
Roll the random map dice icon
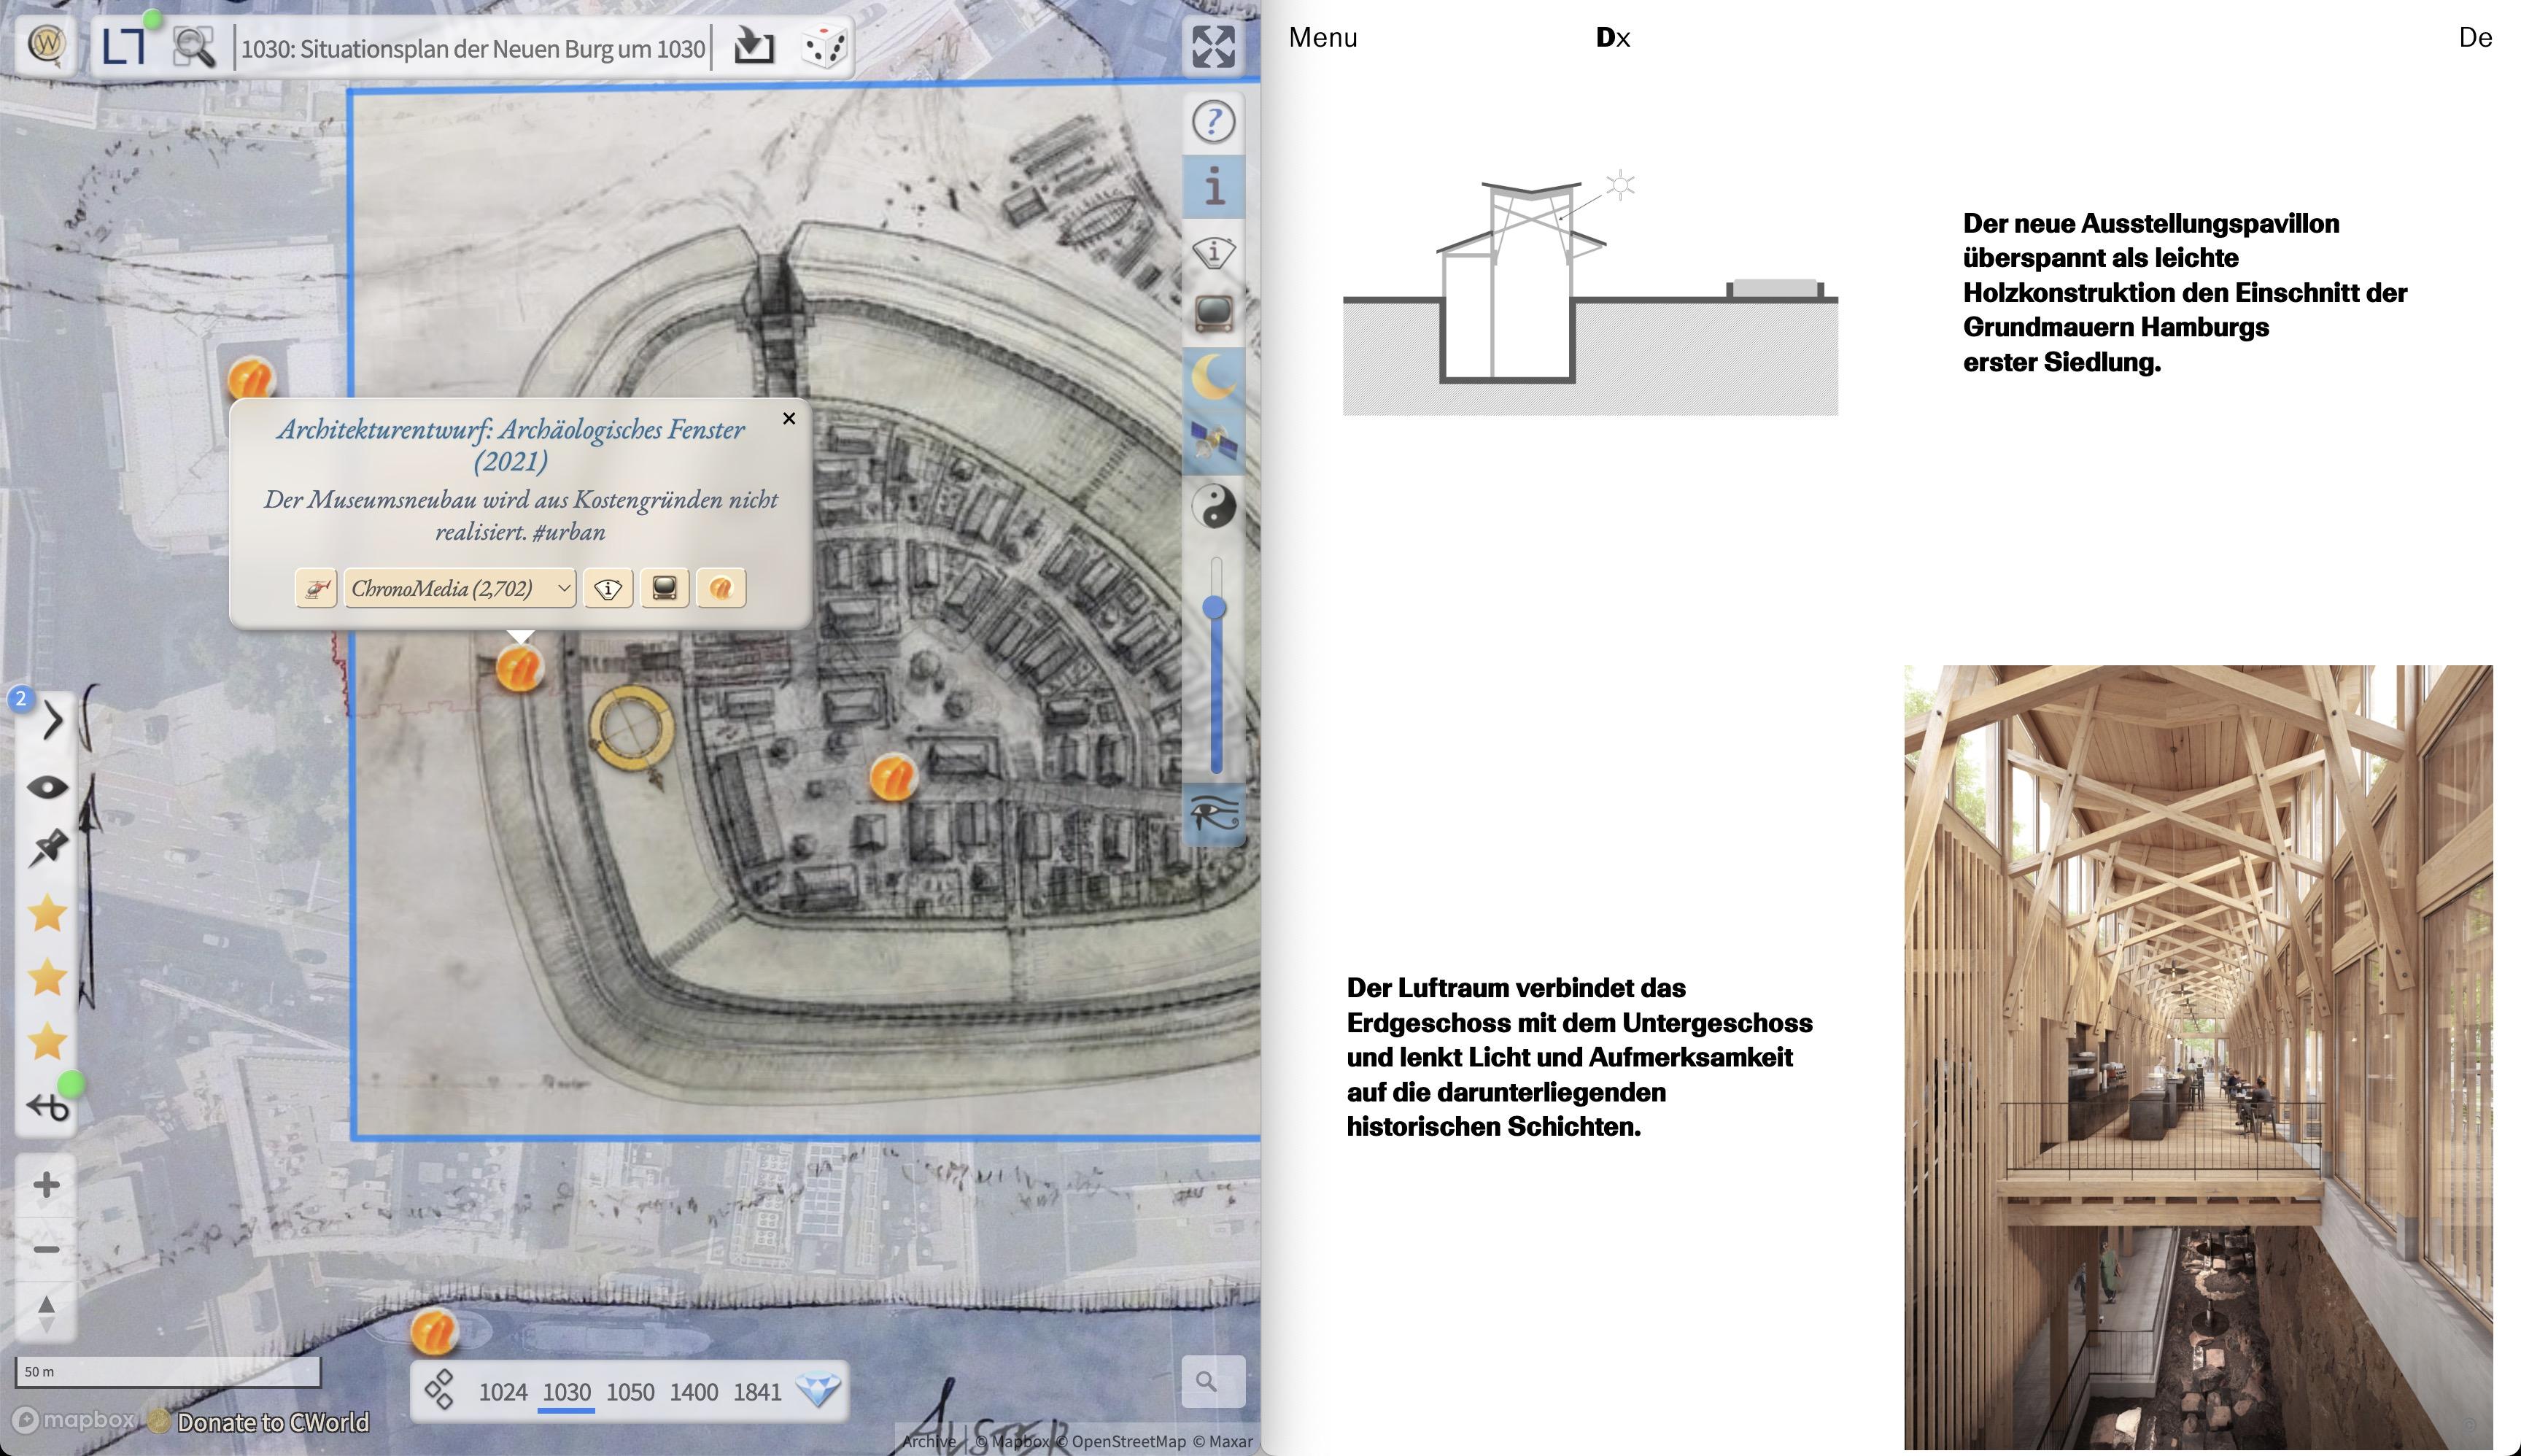825,47
